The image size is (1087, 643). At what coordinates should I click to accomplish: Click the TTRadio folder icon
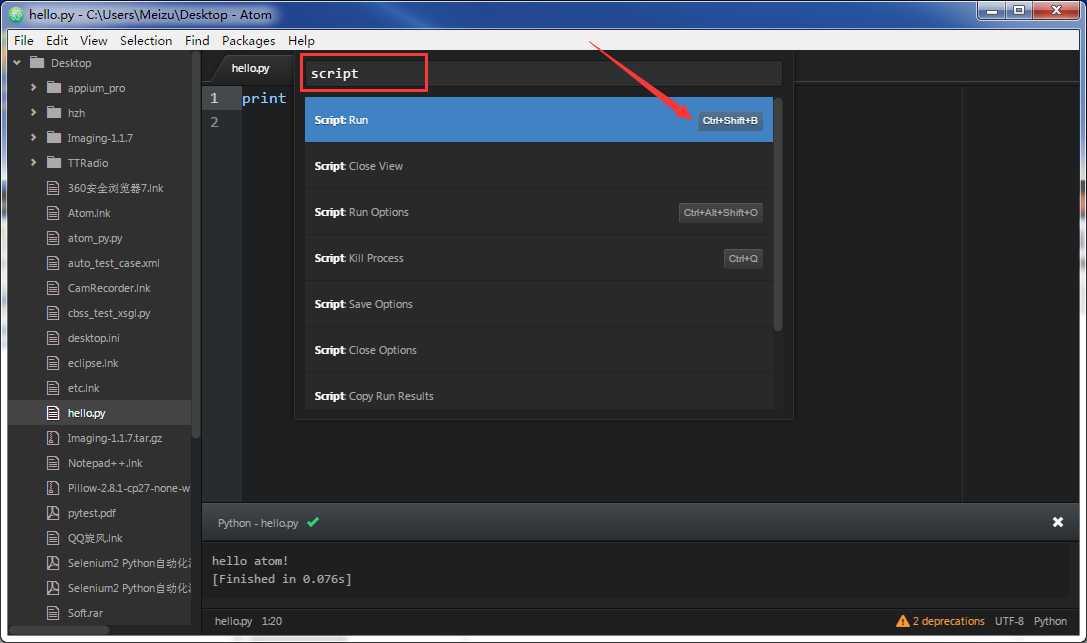coord(53,162)
